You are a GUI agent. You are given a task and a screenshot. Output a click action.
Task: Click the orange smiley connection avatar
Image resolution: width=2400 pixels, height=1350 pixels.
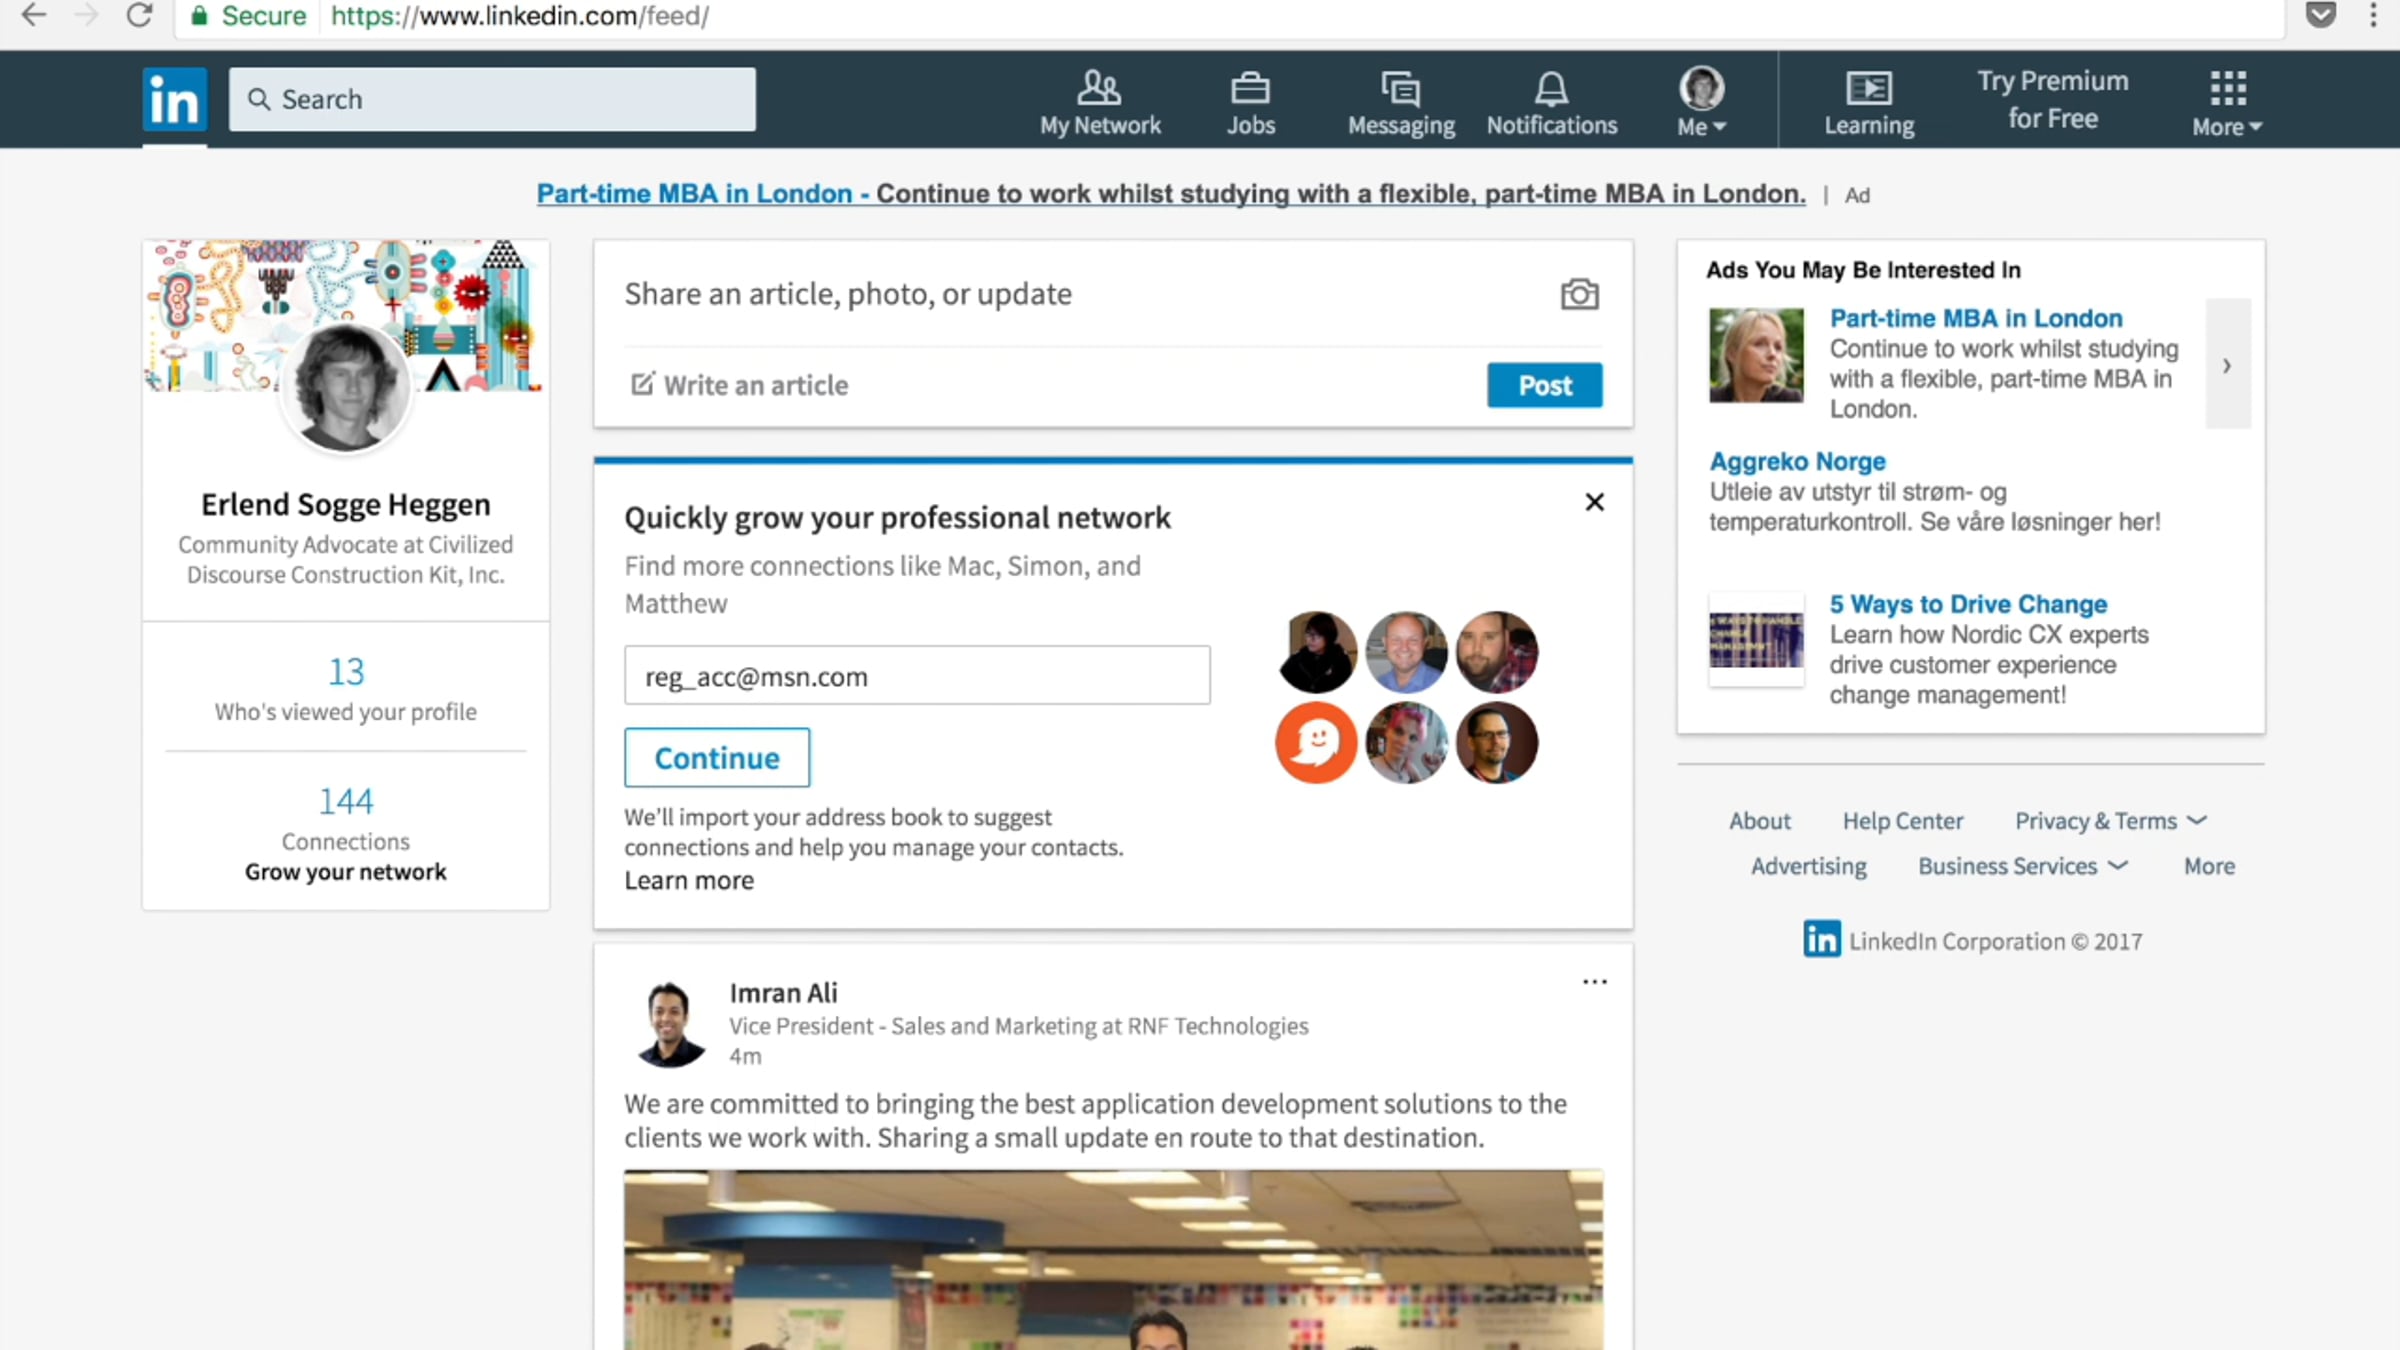point(1316,742)
